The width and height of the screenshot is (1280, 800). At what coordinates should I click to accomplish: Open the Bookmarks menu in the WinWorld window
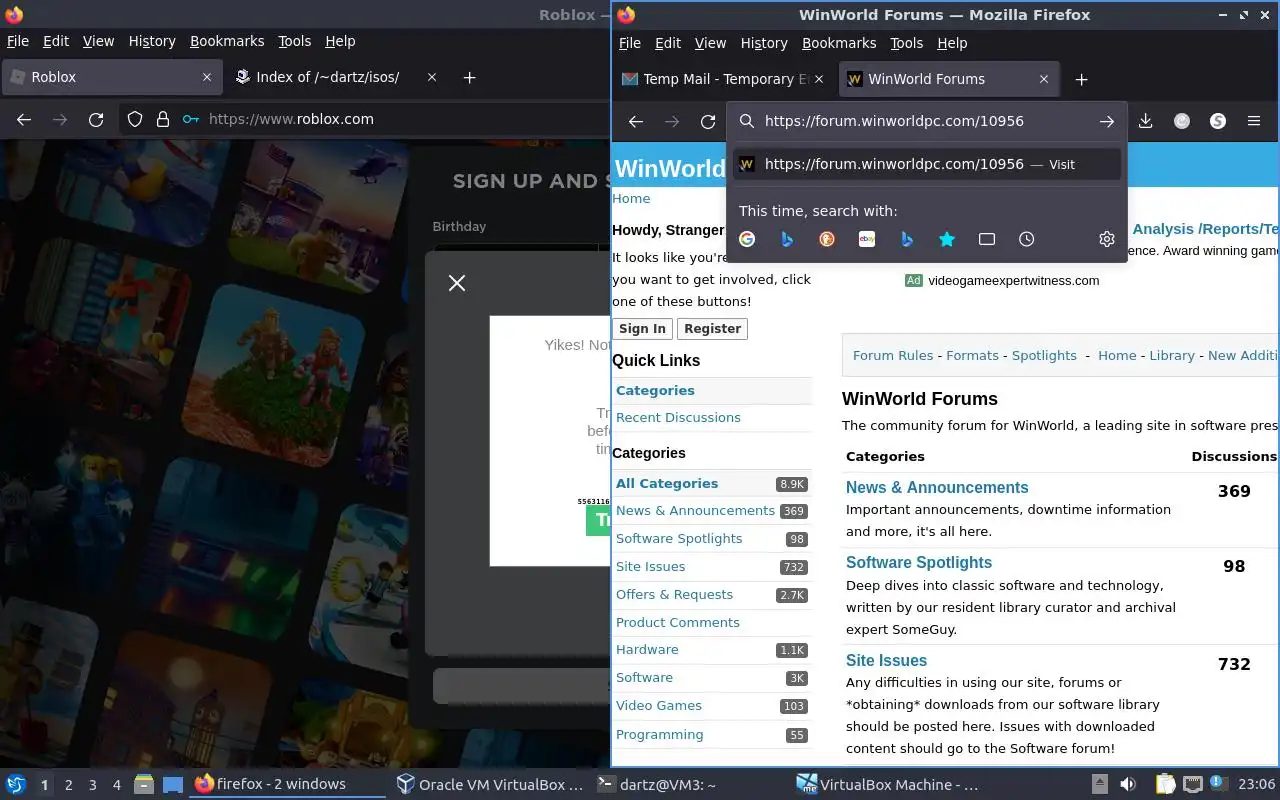(x=839, y=43)
